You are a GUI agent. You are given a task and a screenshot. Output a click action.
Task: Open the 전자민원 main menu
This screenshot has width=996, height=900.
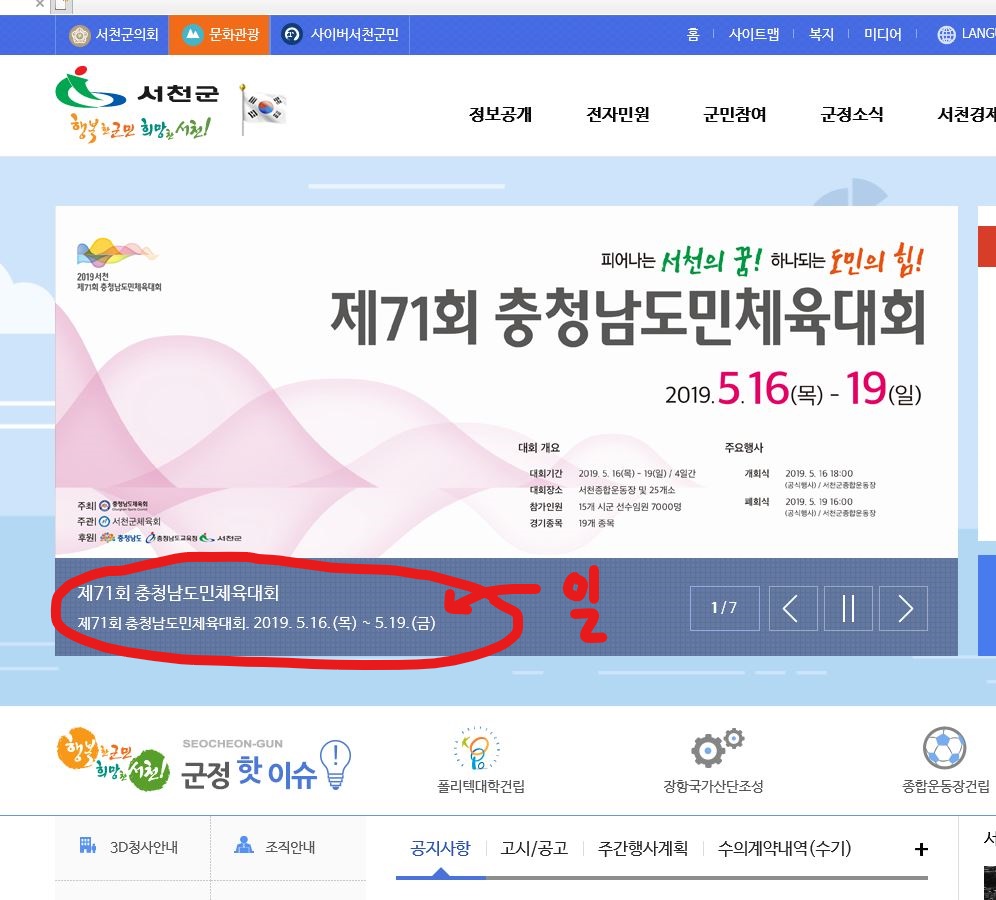617,114
